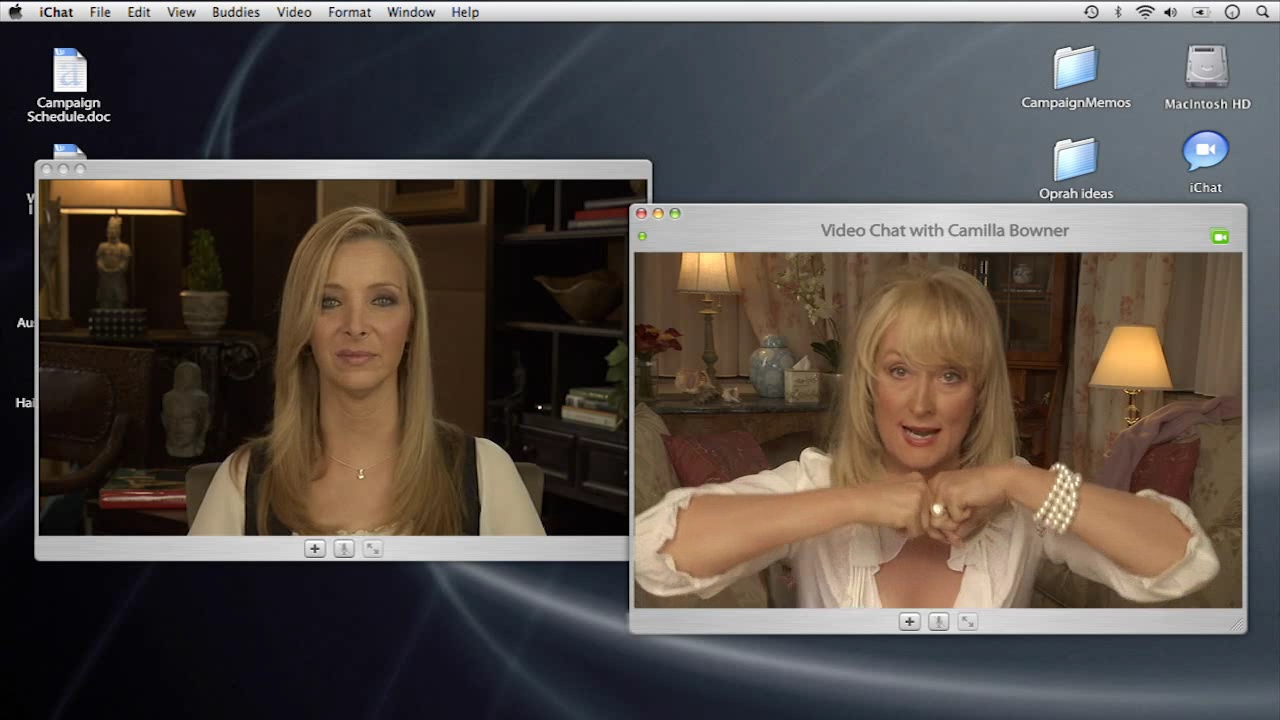Select the Macintosh HD drive icon
Viewport: 1280px width, 720px height.
point(1207,77)
